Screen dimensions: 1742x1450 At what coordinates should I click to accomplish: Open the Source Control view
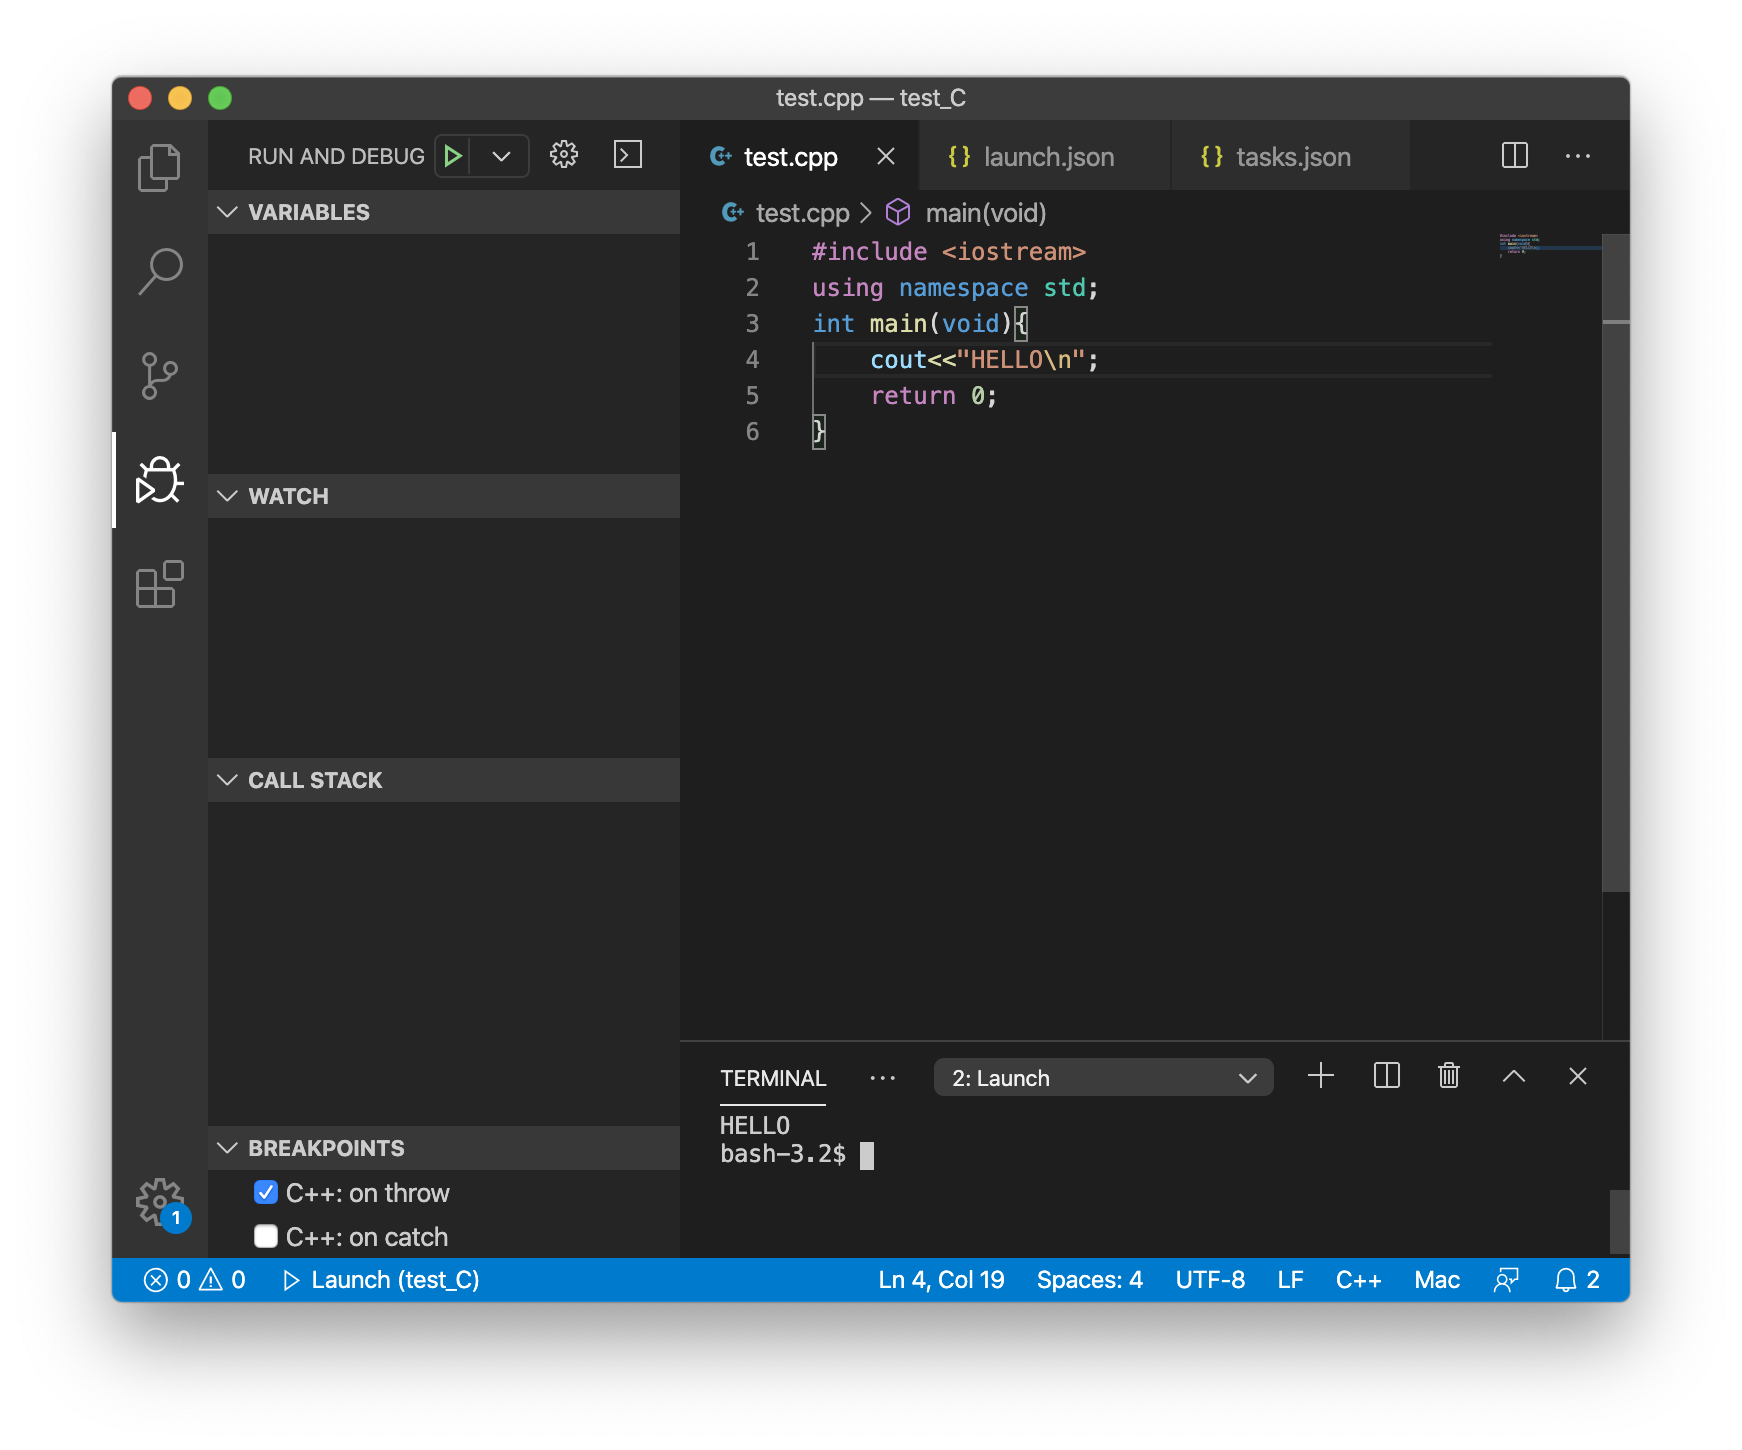point(159,376)
